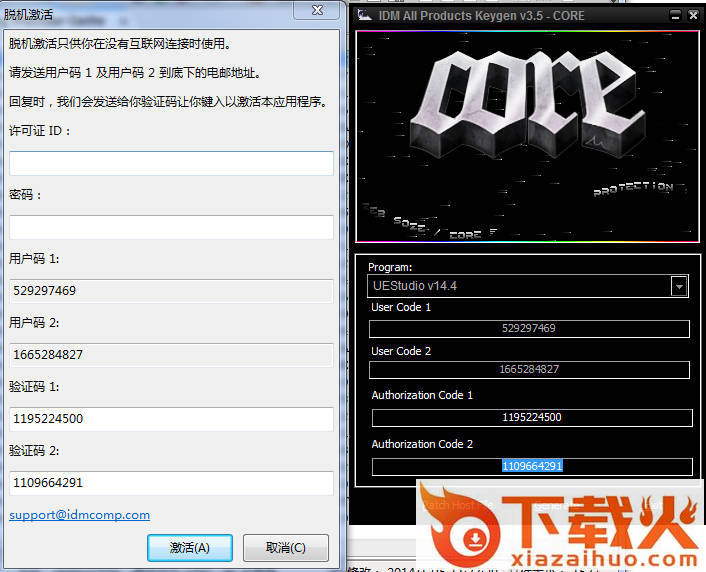
Task: Select the 用户码 1 field showing 529297469
Action: click(x=171, y=291)
